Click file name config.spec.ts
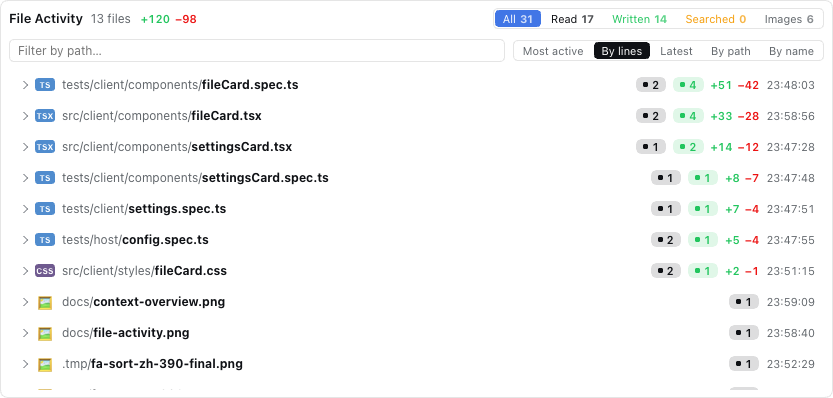This screenshot has height=398, width=833. 165,240
